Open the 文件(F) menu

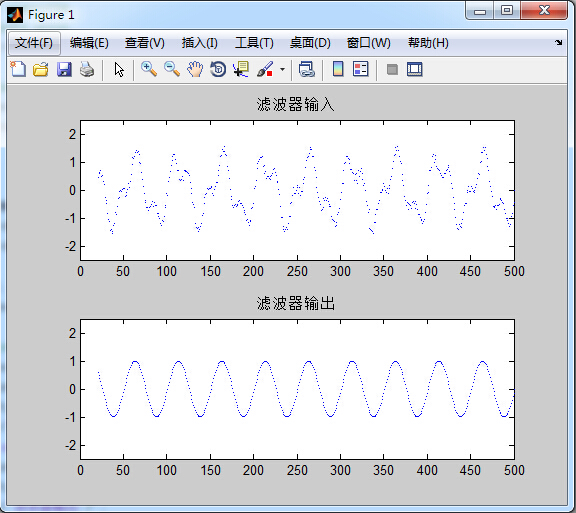(34, 43)
